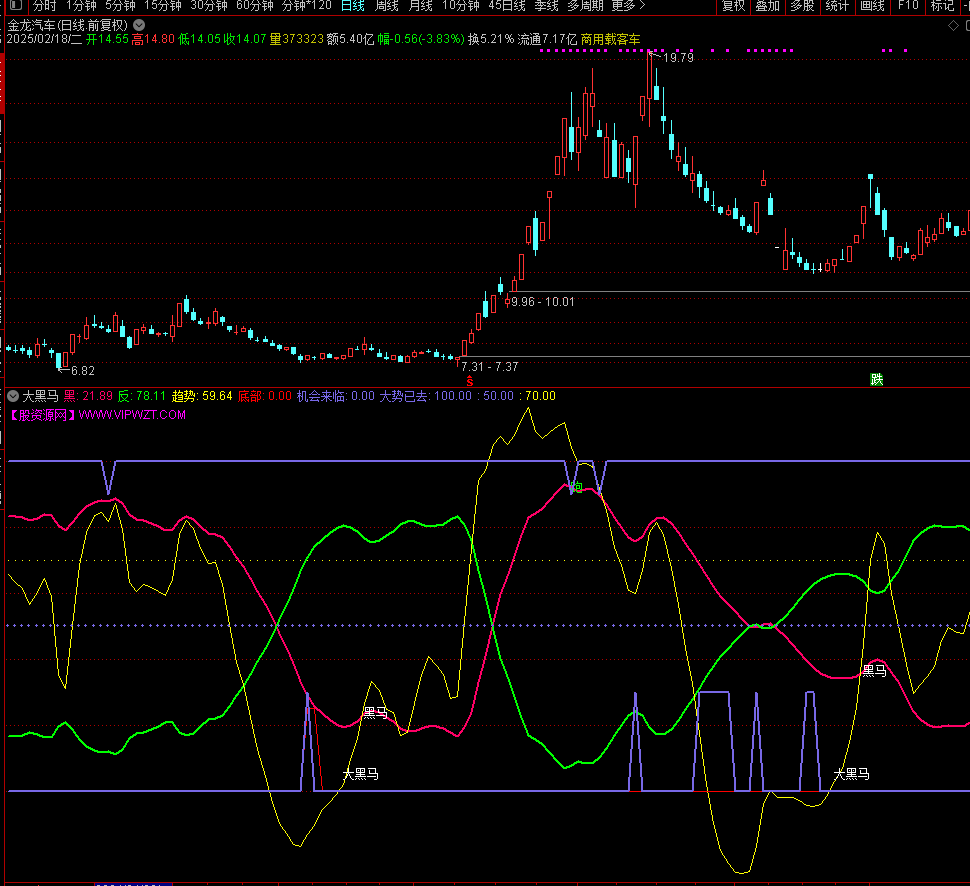Select the 日线 daily chart tab

point(353,6)
